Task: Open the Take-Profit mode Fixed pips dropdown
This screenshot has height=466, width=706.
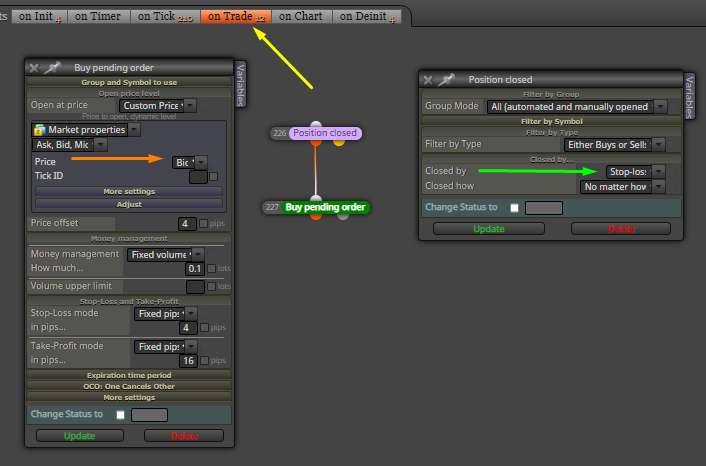Action: click(x=165, y=347)
